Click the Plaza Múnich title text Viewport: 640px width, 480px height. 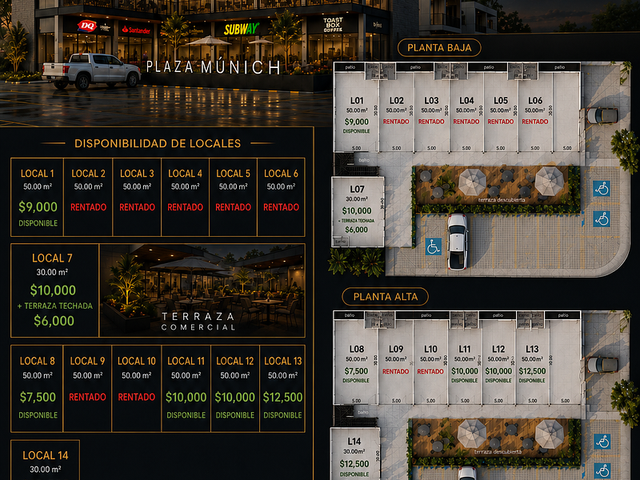(213, 67)
